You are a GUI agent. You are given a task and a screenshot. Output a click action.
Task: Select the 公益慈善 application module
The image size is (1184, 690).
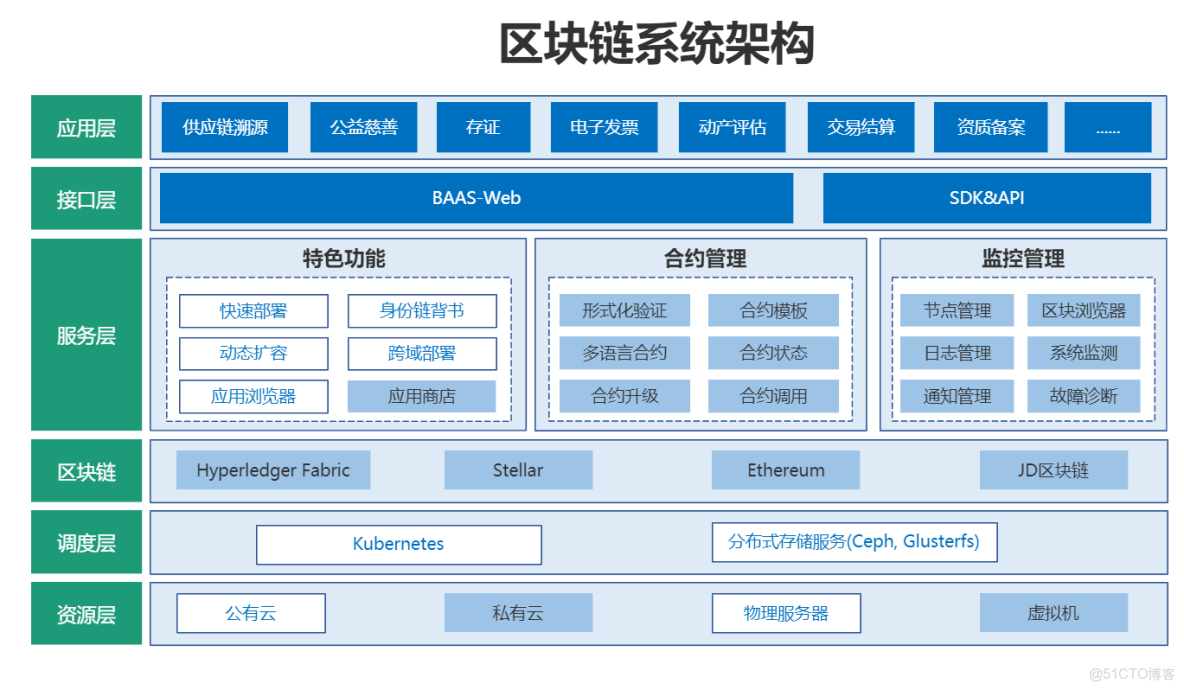[364, 127]
